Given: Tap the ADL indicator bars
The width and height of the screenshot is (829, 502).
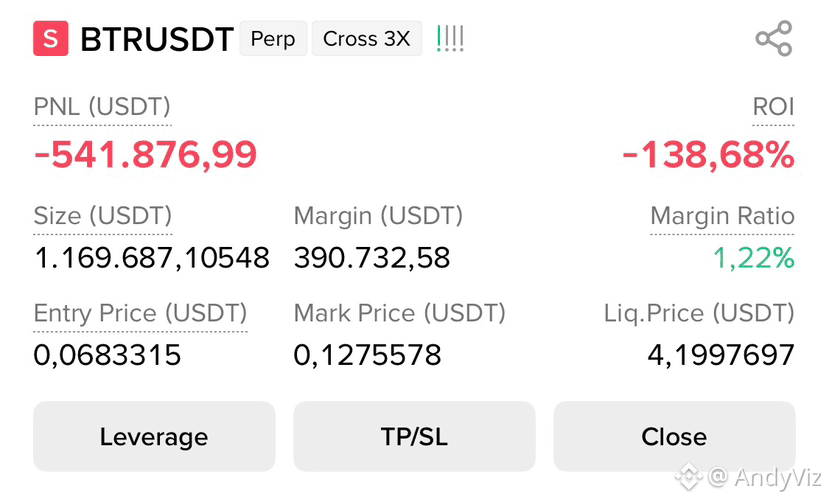Looking at the screenshot, I should coord(450,39).
